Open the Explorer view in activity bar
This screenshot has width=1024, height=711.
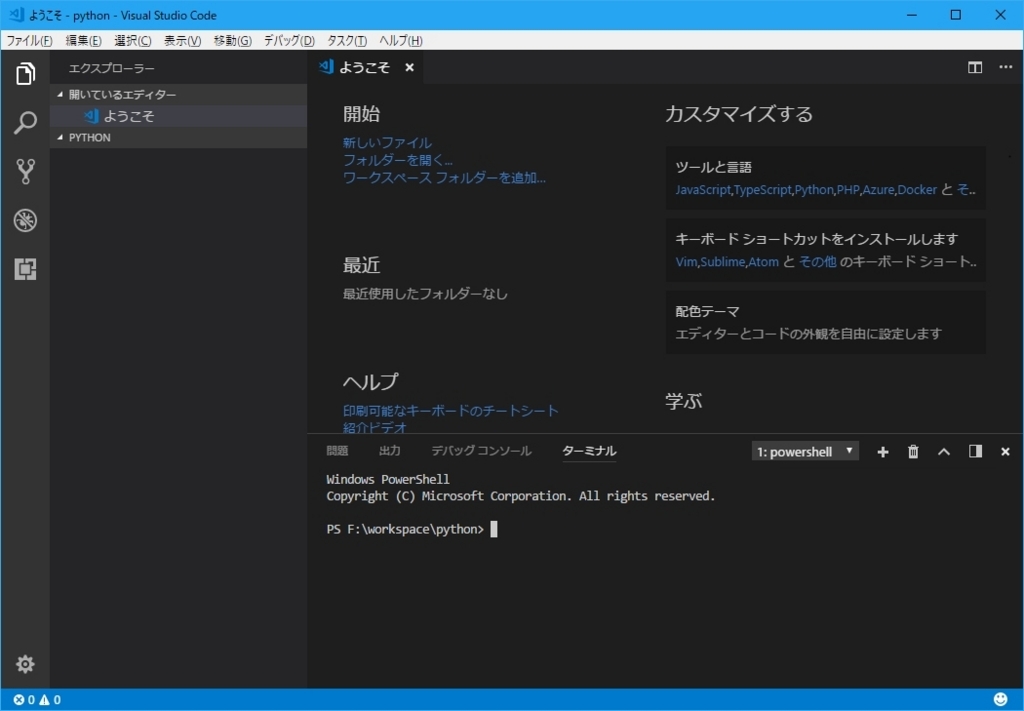point(25,74)
